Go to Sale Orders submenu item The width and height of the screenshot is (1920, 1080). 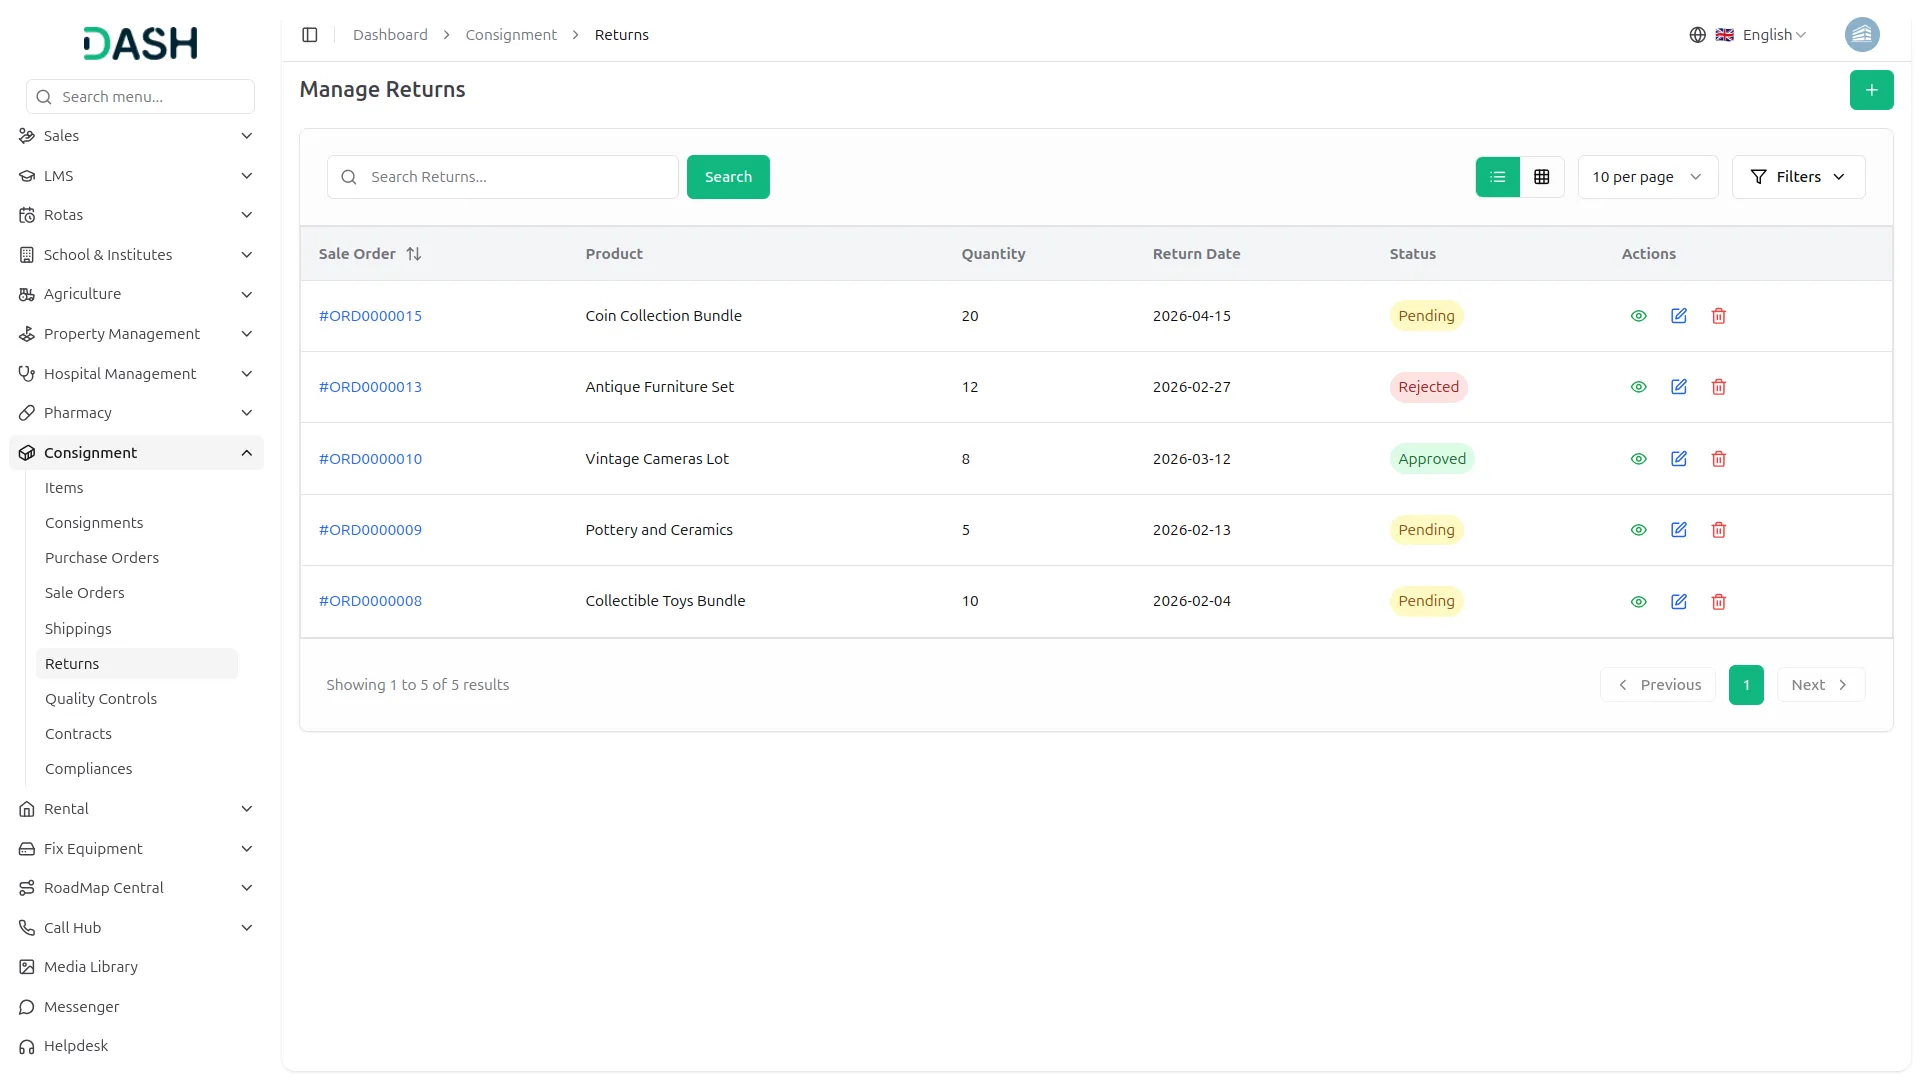[x=85, y=593]
